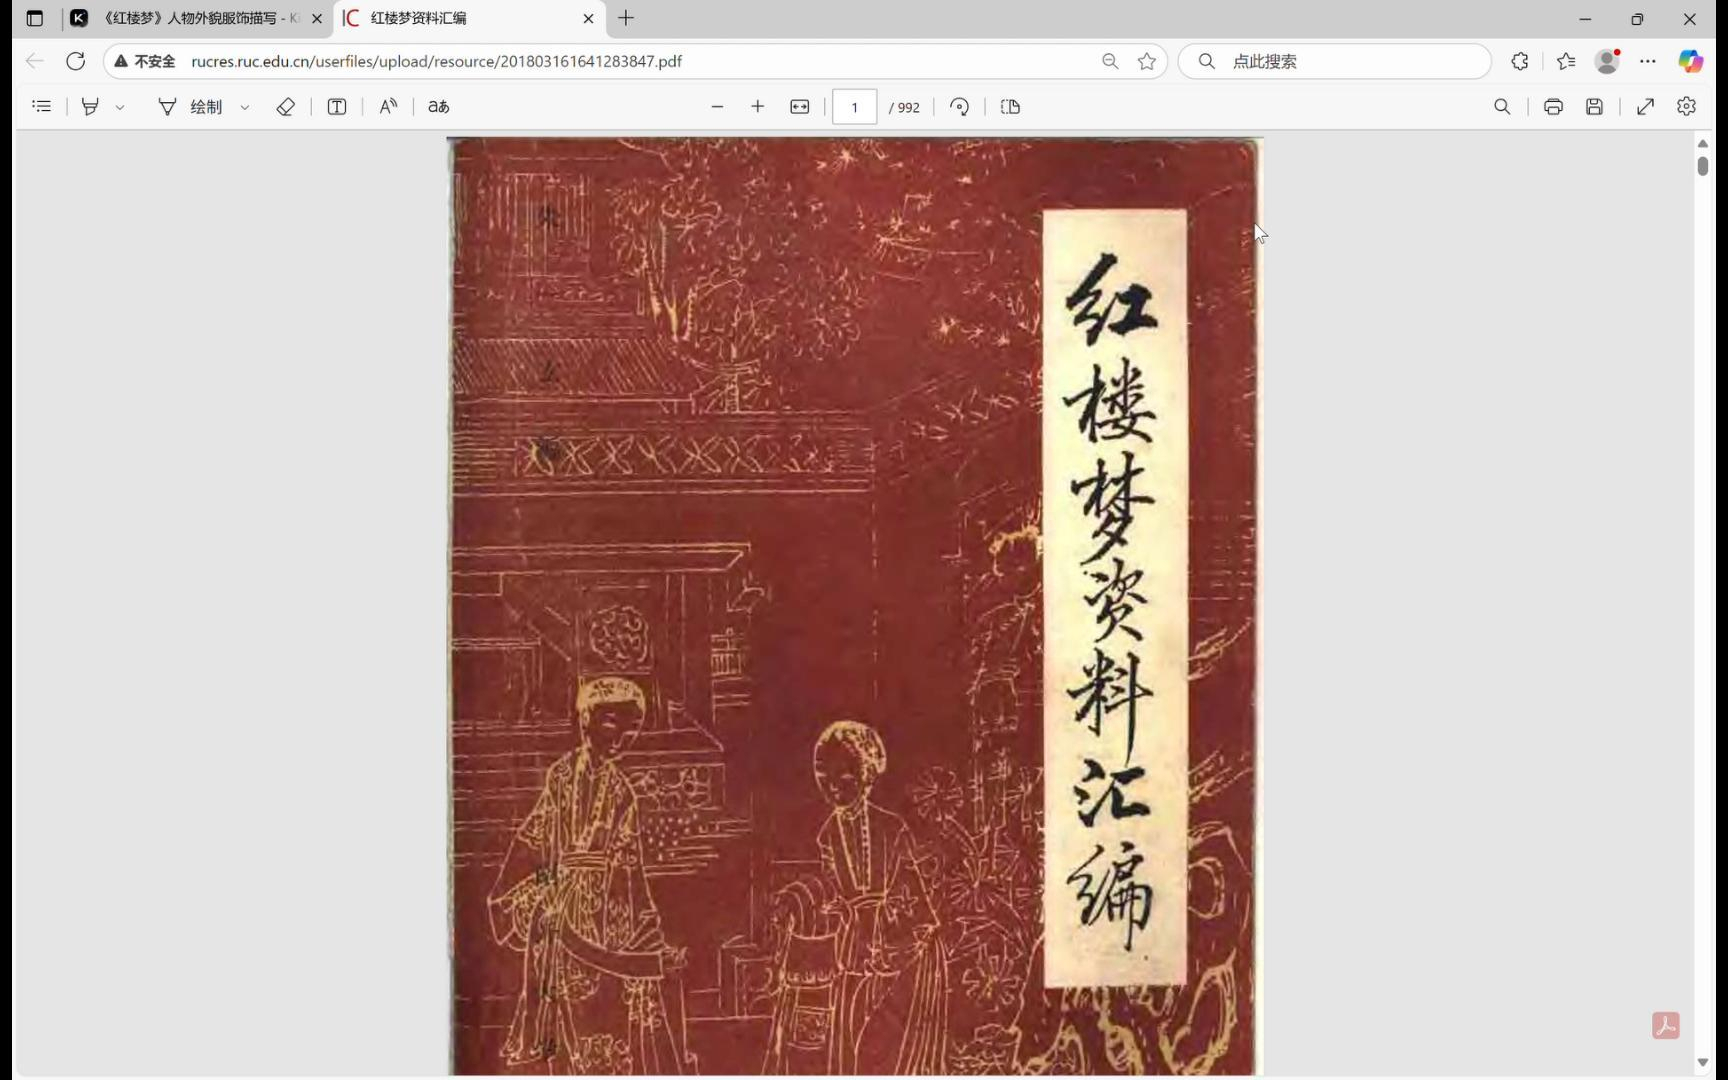The height and width of the screenshot is (1080, 1728).
Task: Click the page number input field
Action: tap(855, 107)
